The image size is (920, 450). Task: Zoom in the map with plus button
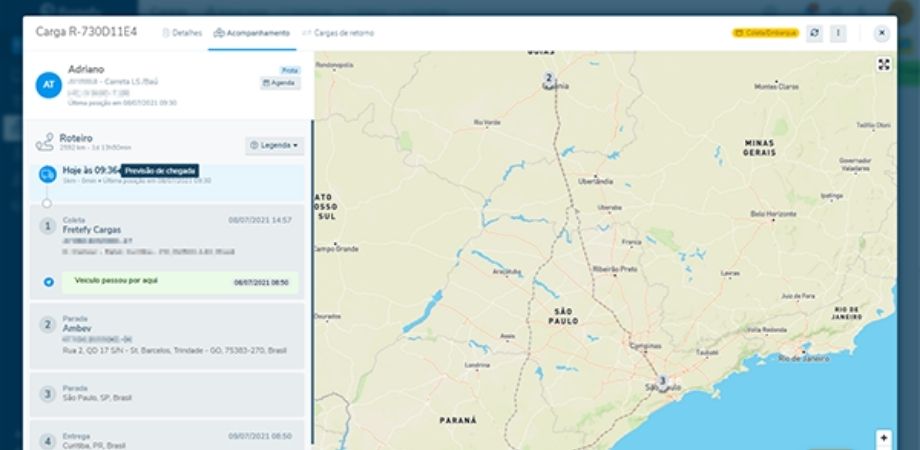coord(884,438)
